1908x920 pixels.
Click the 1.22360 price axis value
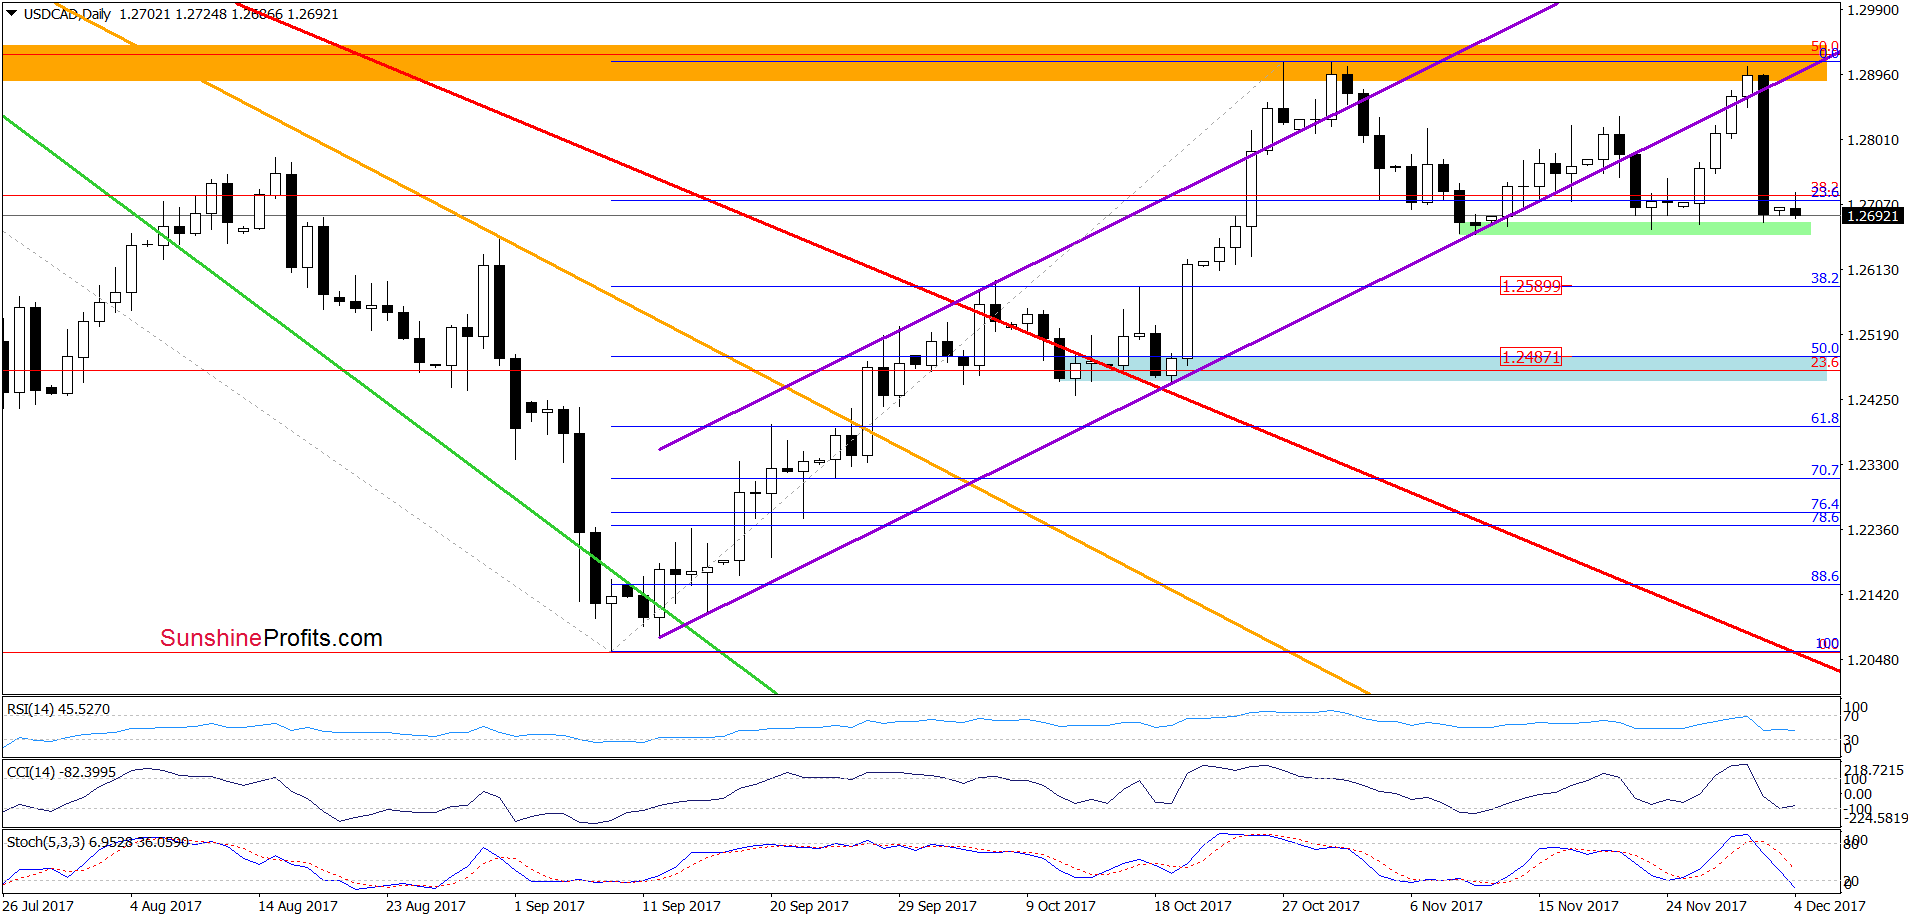point(1872,530)
